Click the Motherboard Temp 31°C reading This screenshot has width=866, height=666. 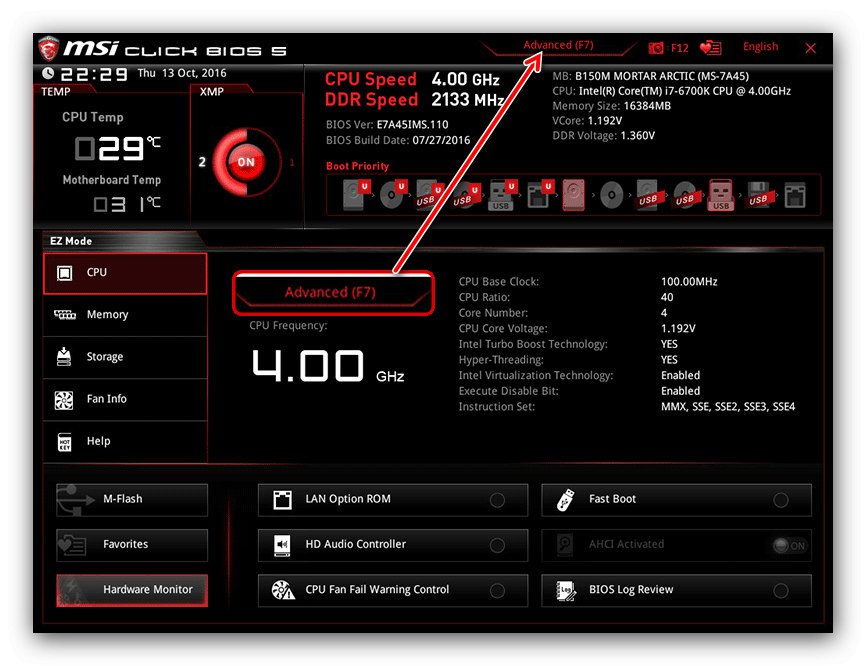[126, 204]
